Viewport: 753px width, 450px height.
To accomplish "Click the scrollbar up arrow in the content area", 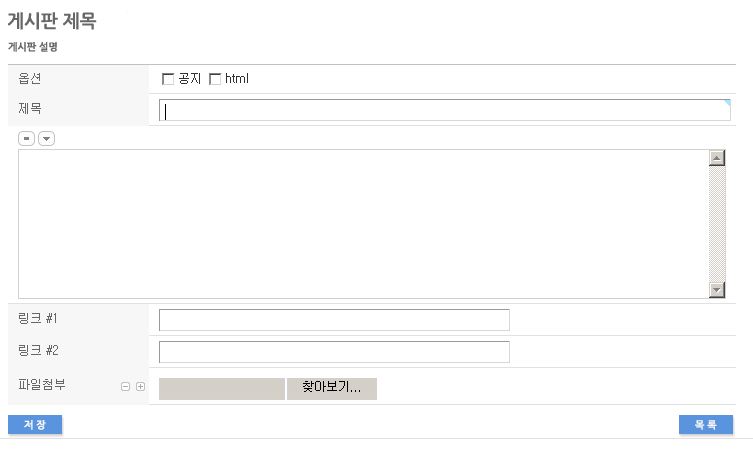I will (716, 157).
